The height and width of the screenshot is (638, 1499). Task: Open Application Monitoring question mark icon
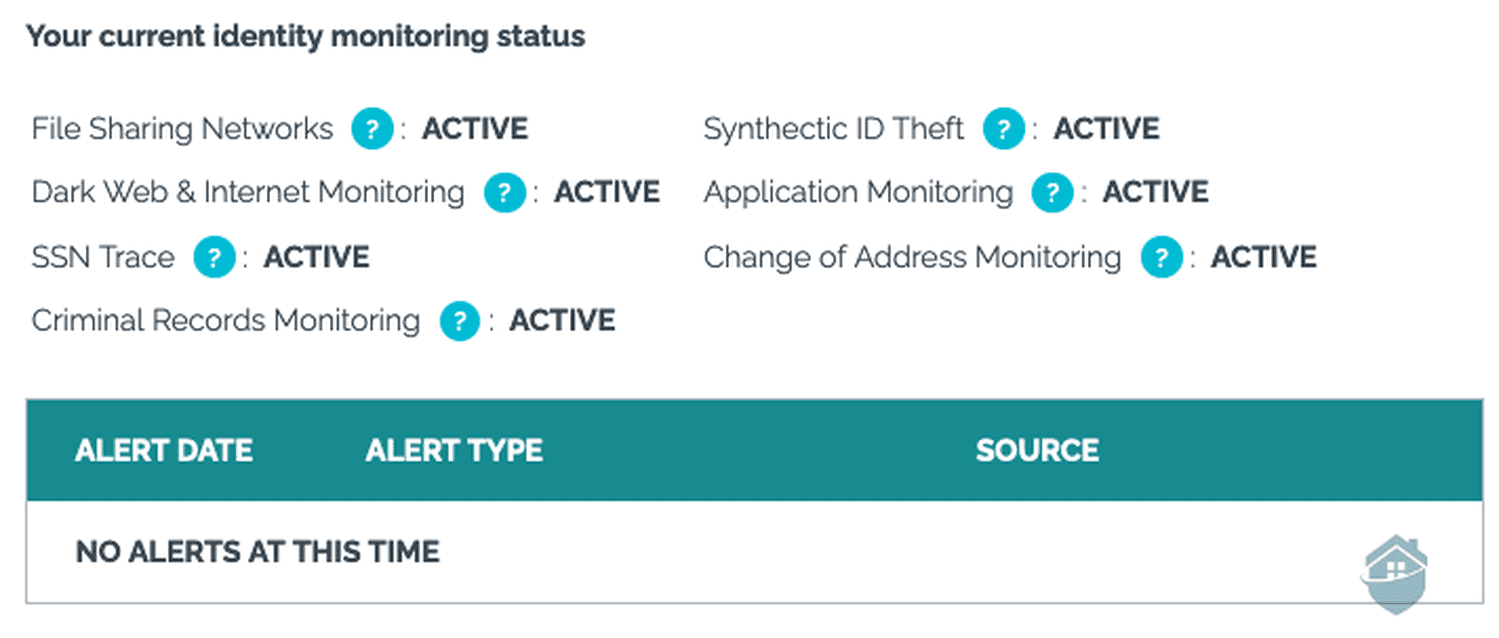(x=1052, y=193)
